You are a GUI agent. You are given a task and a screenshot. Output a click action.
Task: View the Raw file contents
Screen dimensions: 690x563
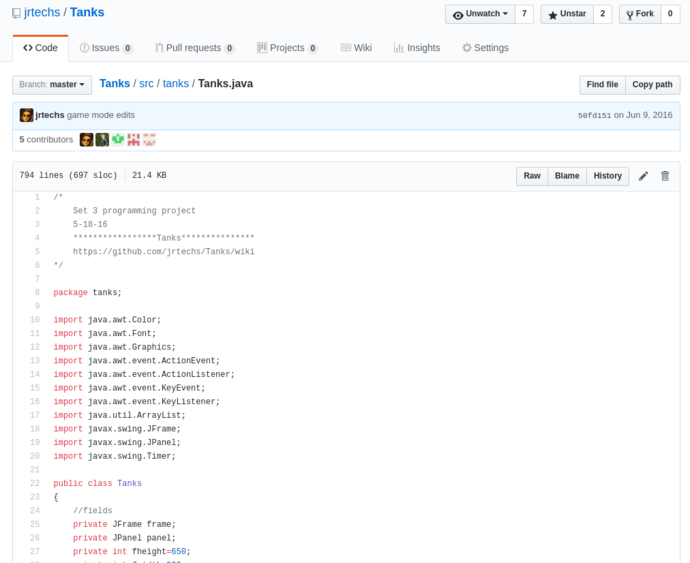tap(532, 176)
